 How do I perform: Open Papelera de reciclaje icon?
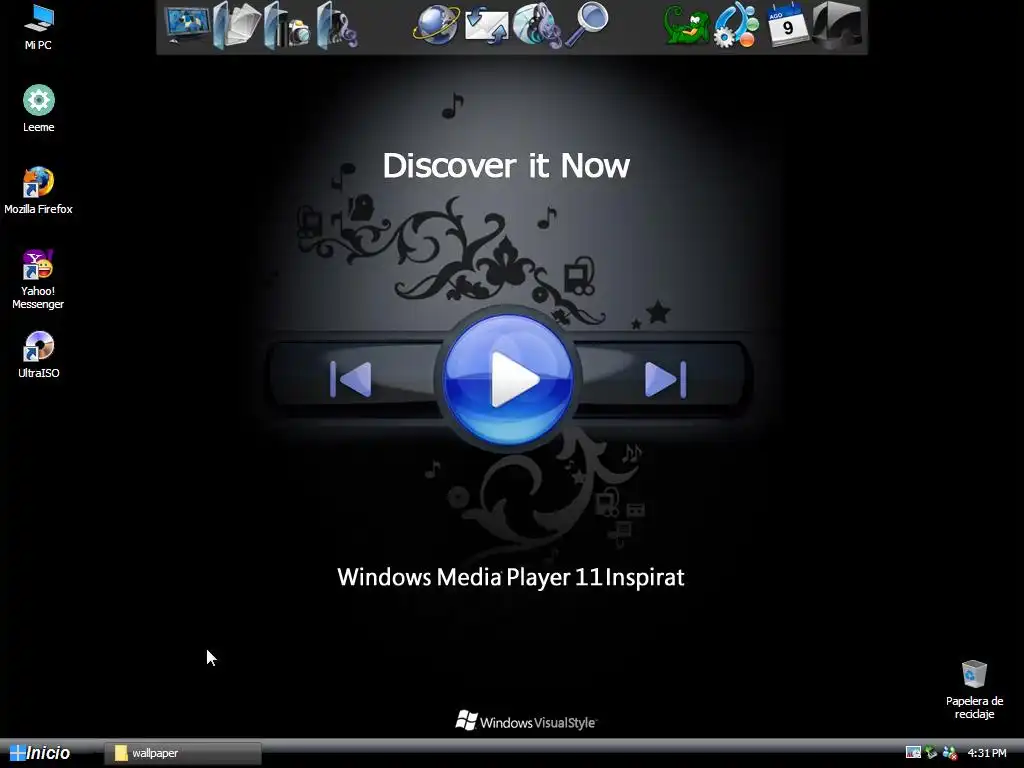click(974, 689)
